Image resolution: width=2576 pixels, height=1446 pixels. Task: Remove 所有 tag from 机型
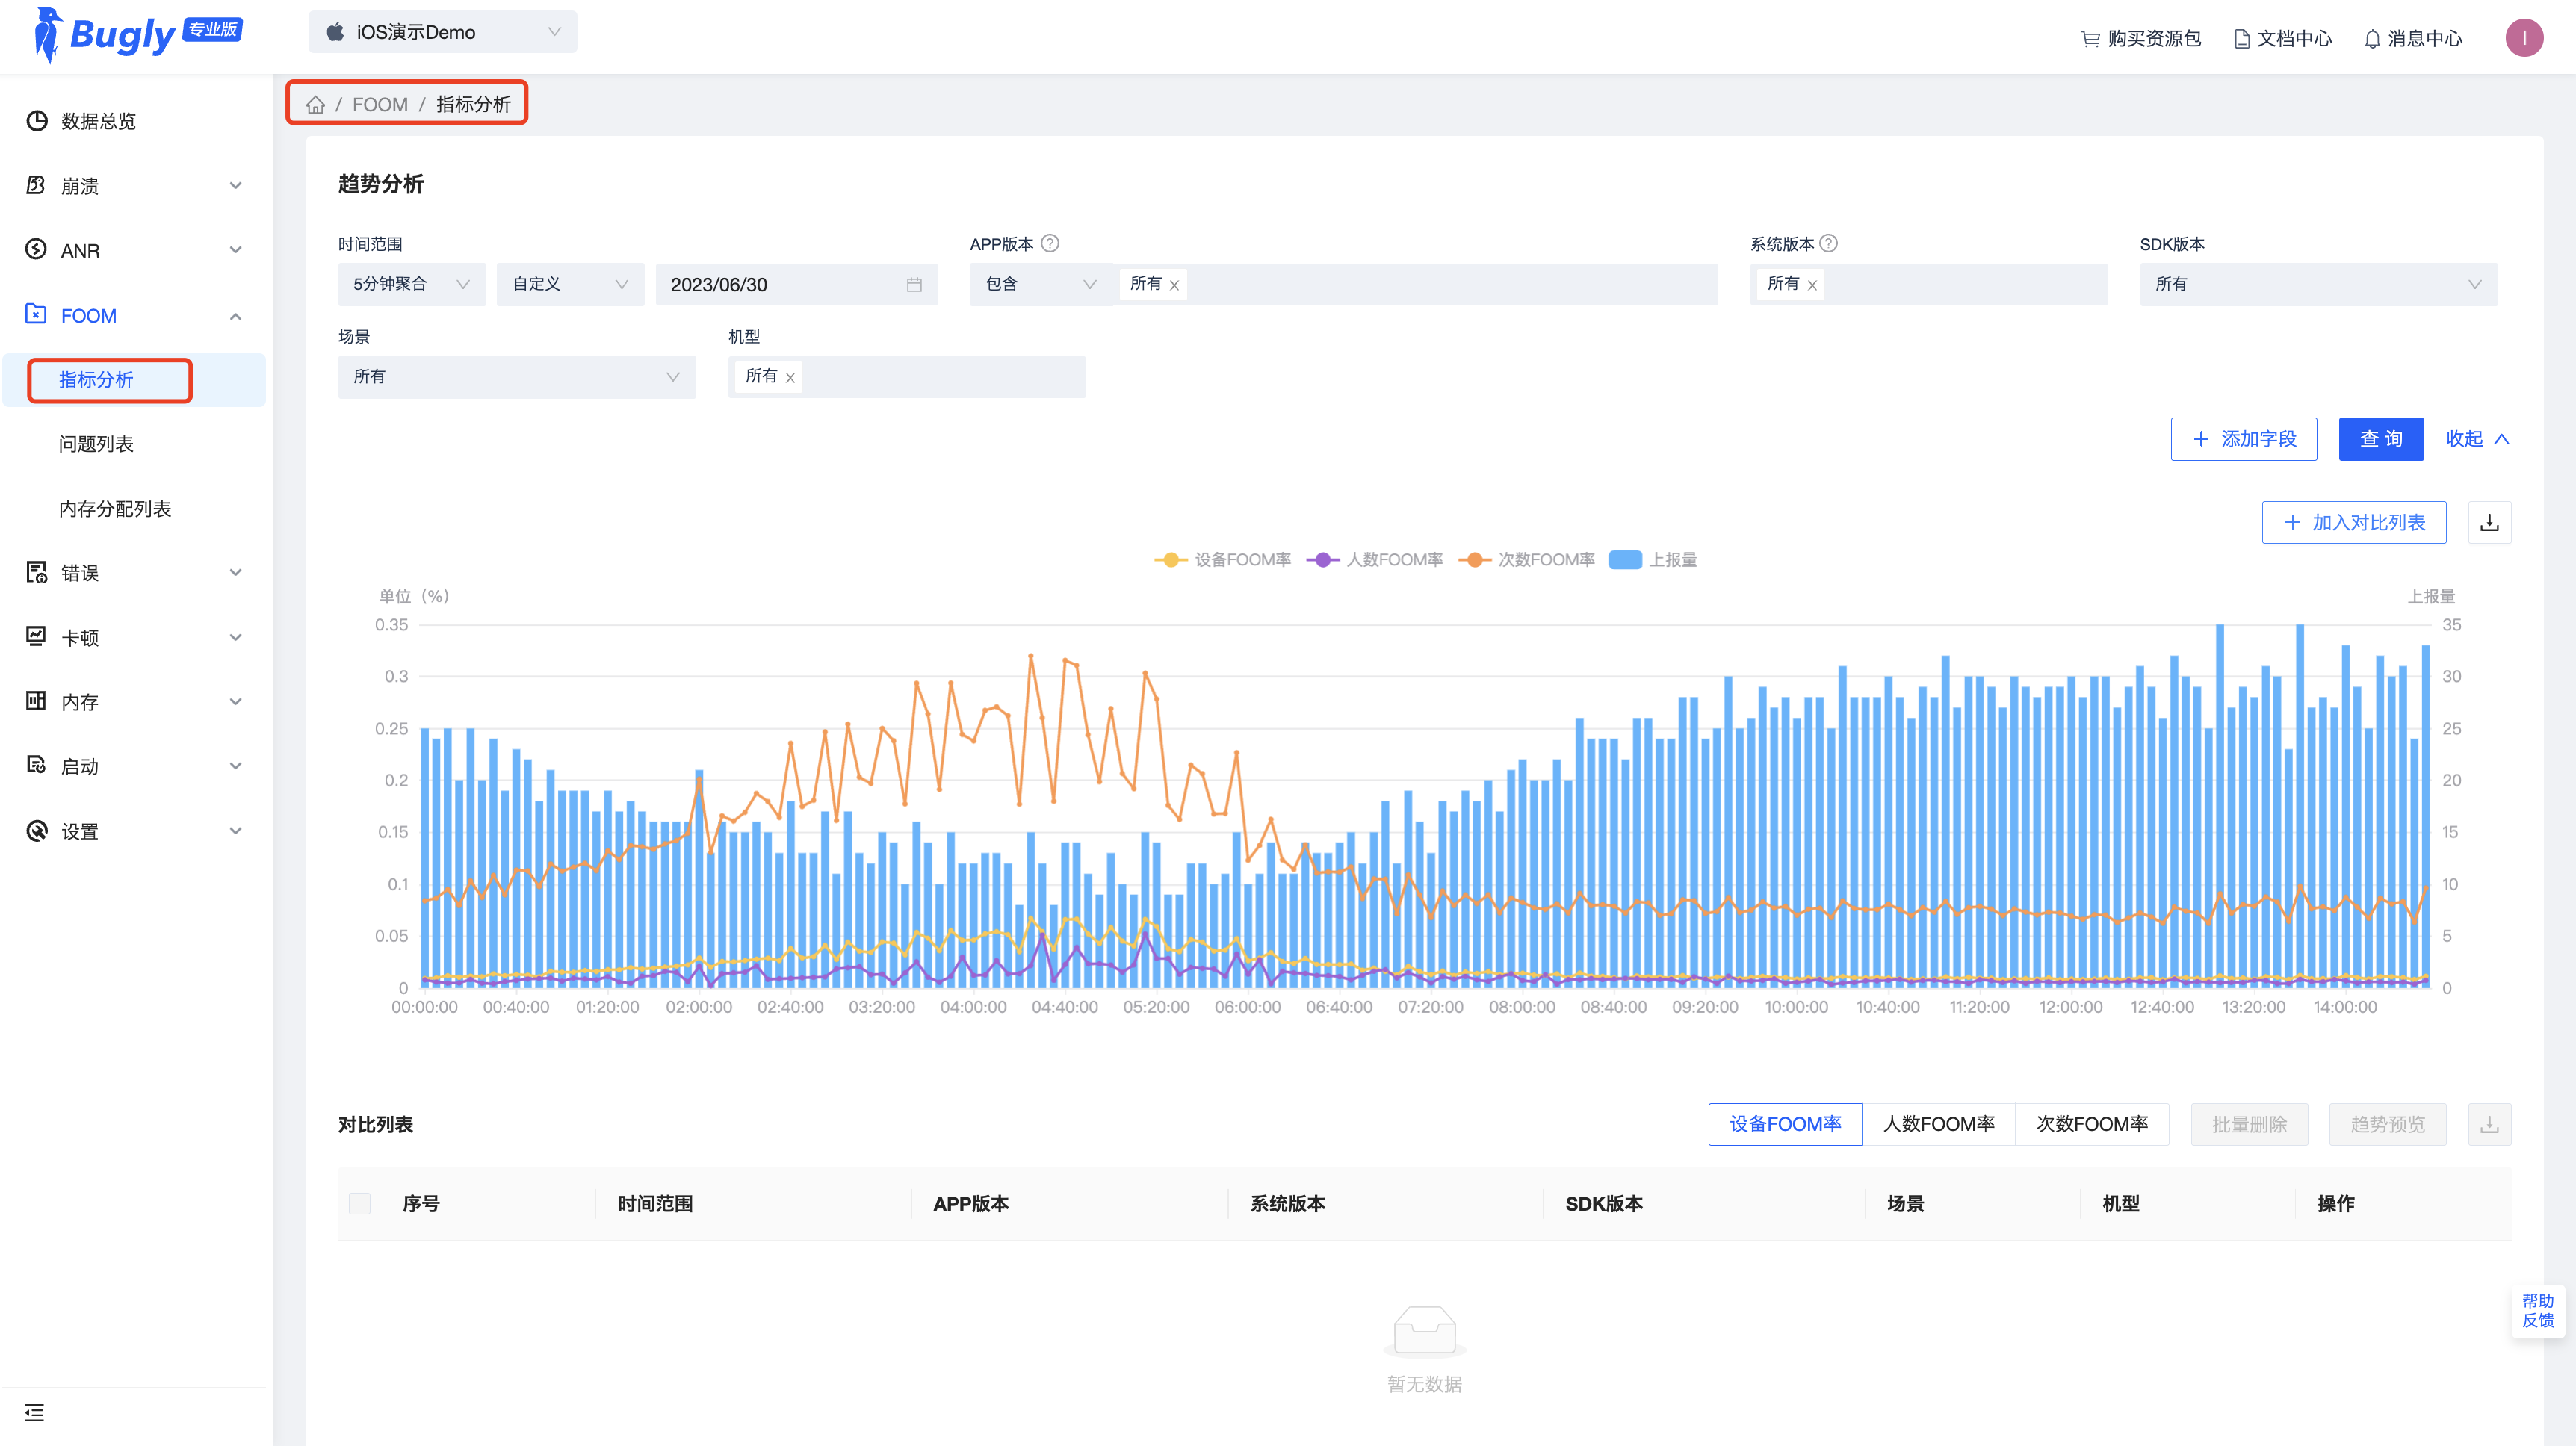pyautogui.click(x=790, y=378)
